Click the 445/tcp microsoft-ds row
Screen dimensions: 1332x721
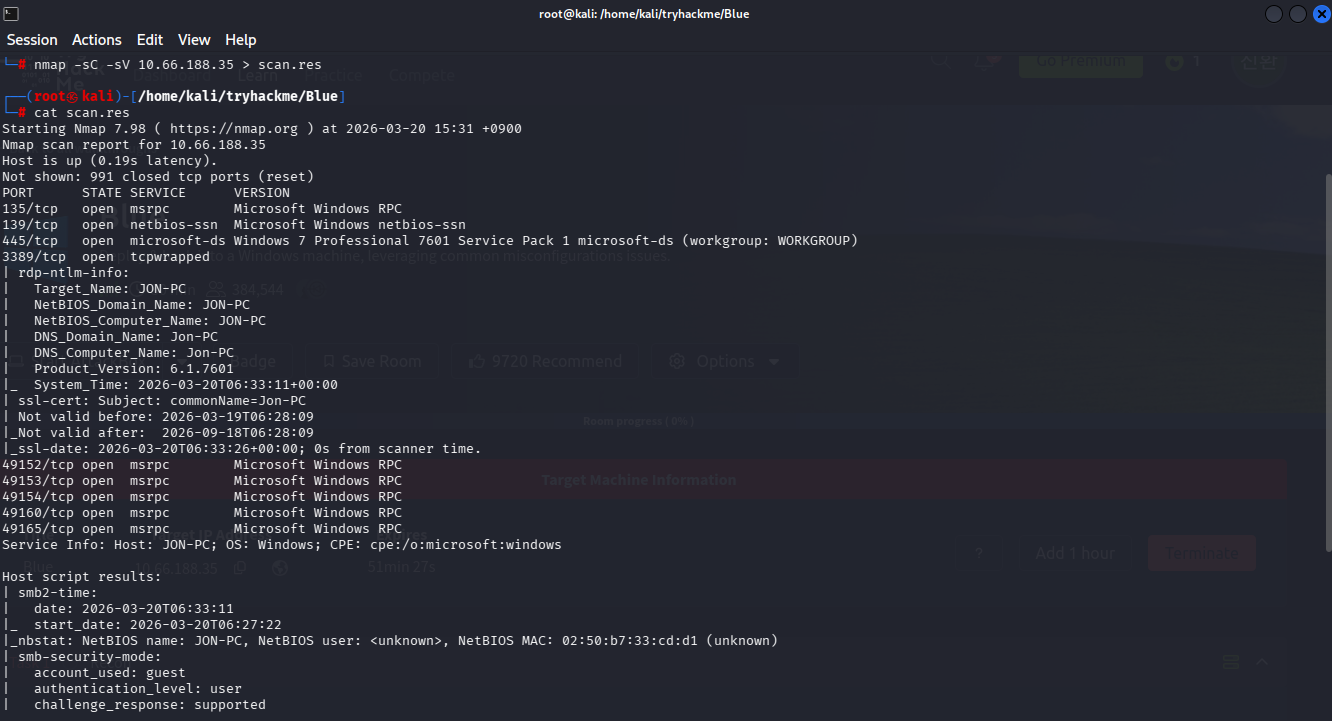click(430, 241)
